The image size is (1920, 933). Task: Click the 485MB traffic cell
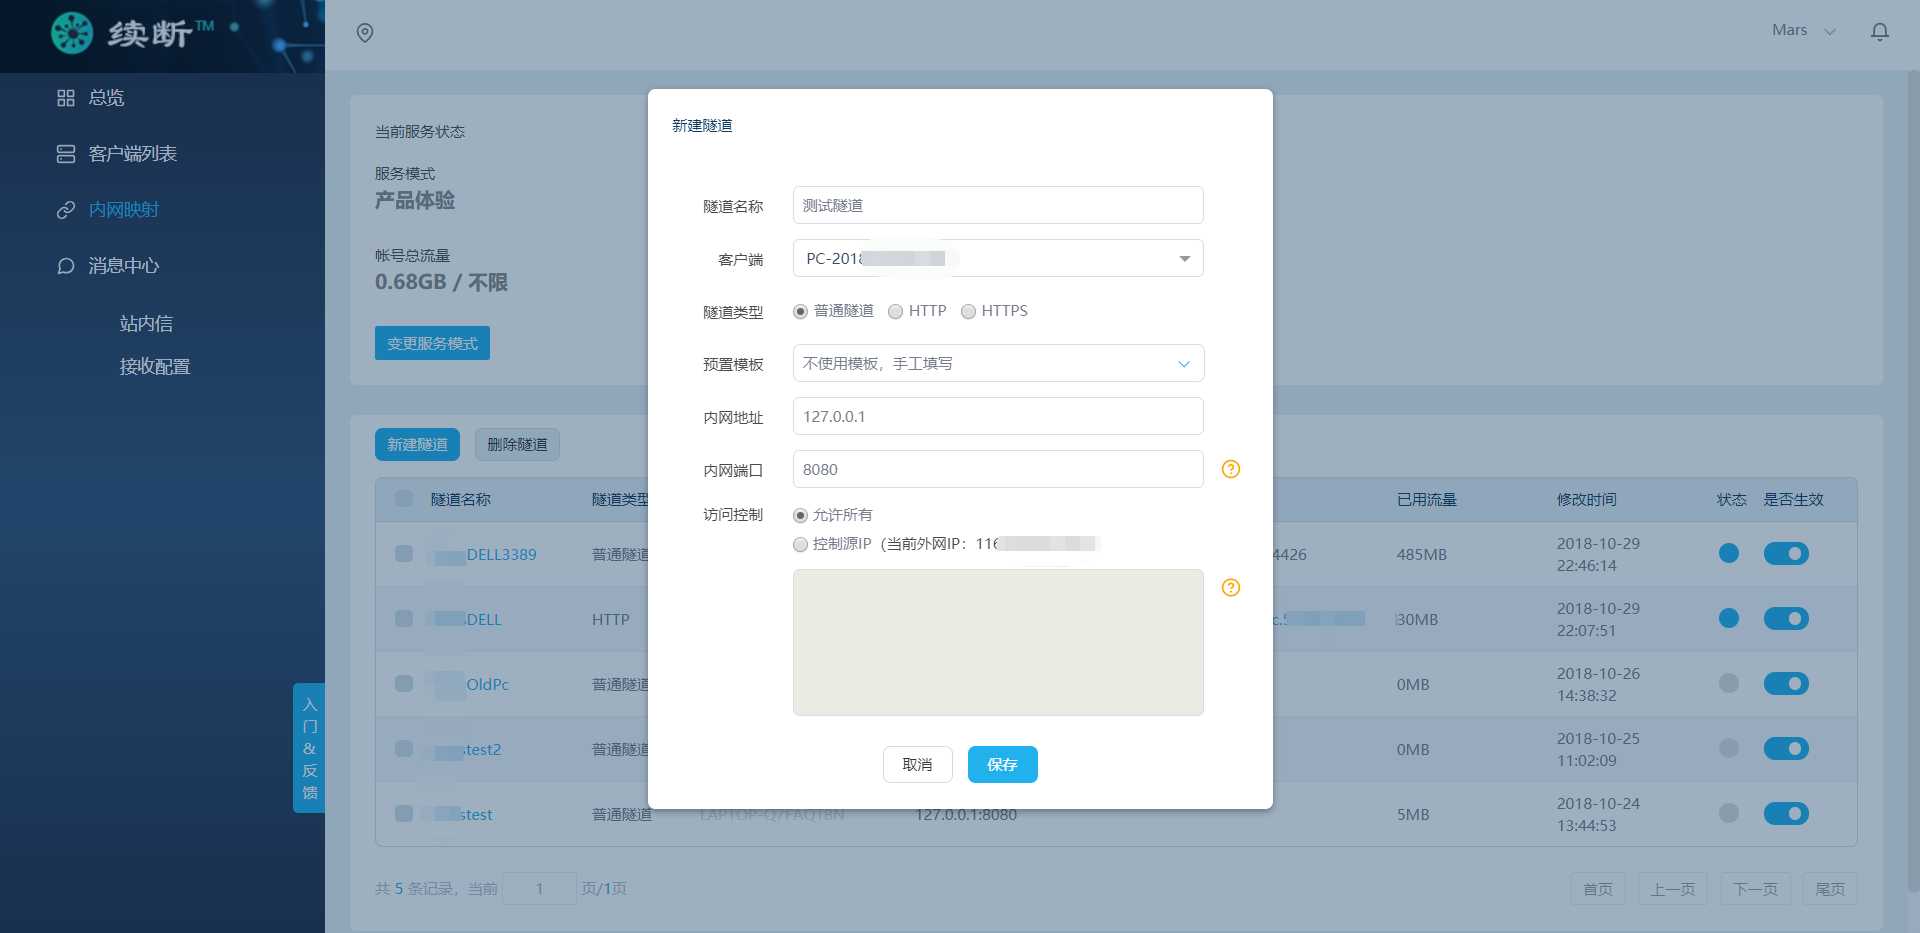pos(1421,554)
